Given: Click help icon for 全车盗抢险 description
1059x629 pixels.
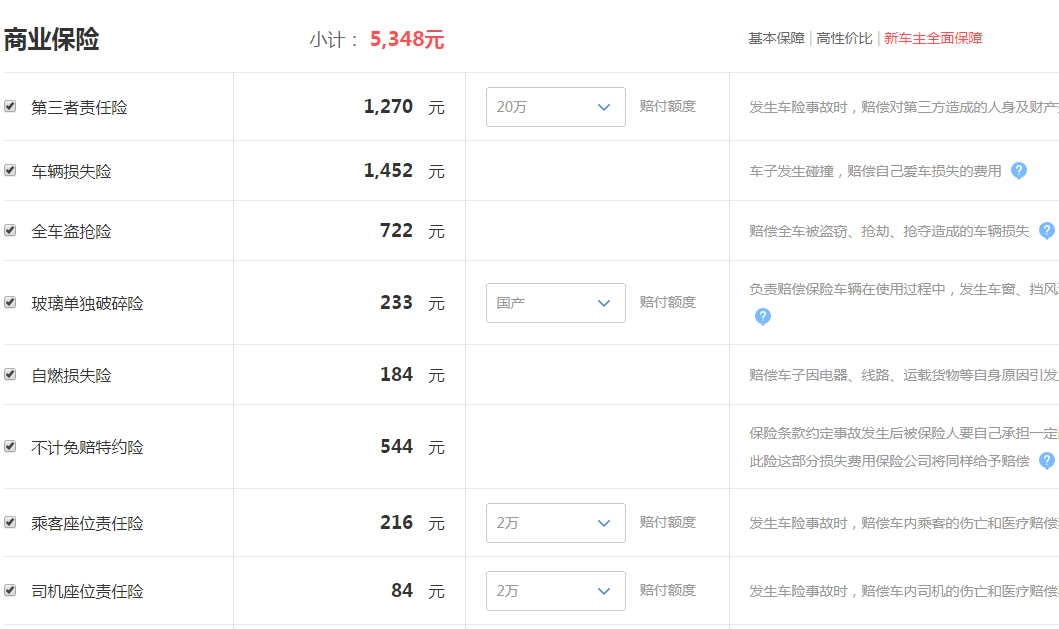Looking at the screenshot, I should point(1046,231).
